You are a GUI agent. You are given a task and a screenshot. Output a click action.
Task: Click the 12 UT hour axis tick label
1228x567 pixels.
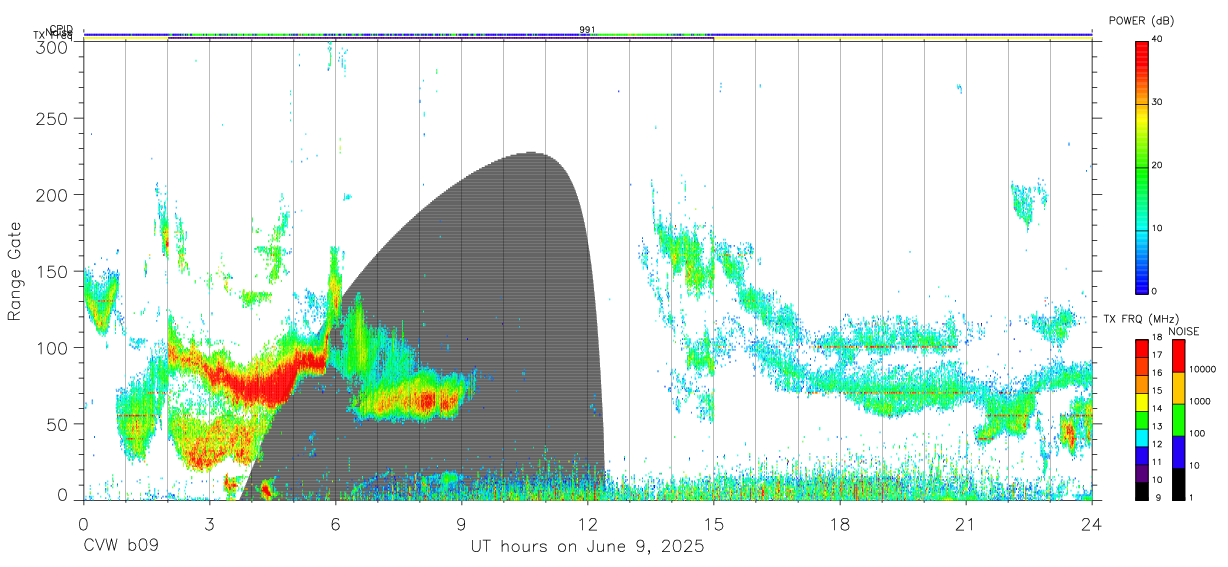point(588,523)
